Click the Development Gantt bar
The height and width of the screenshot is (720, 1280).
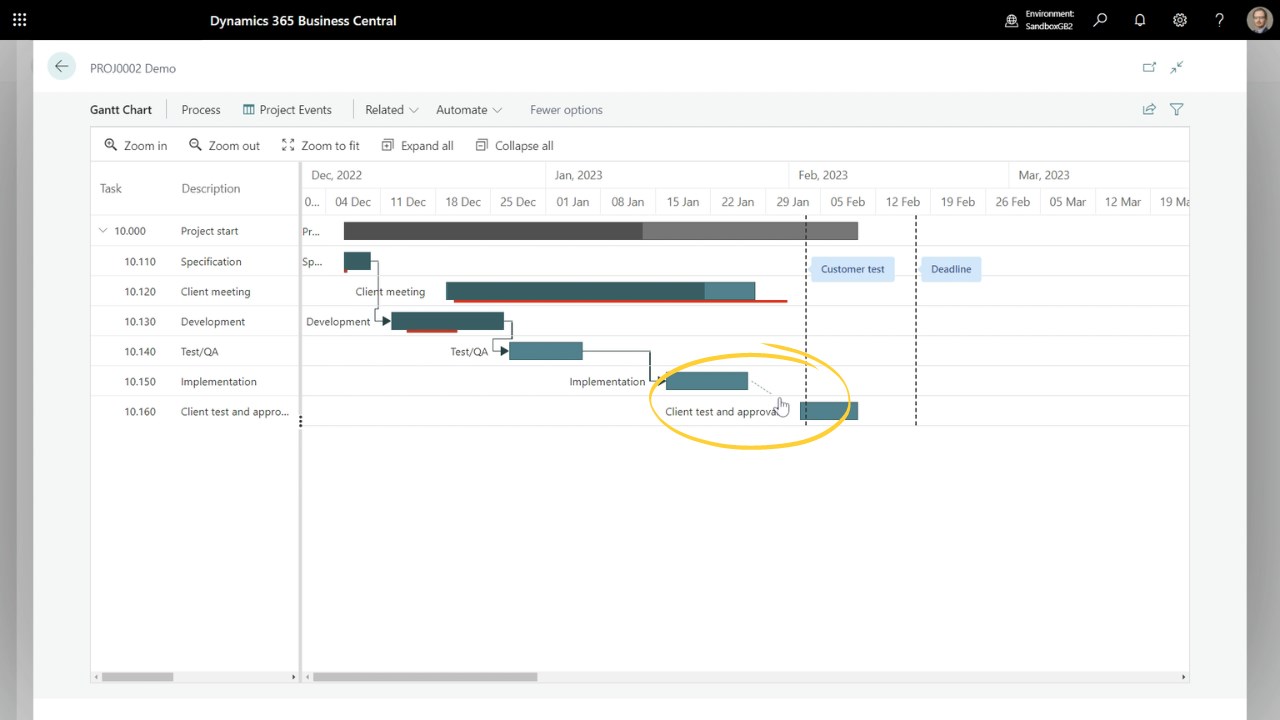[447, 321]
